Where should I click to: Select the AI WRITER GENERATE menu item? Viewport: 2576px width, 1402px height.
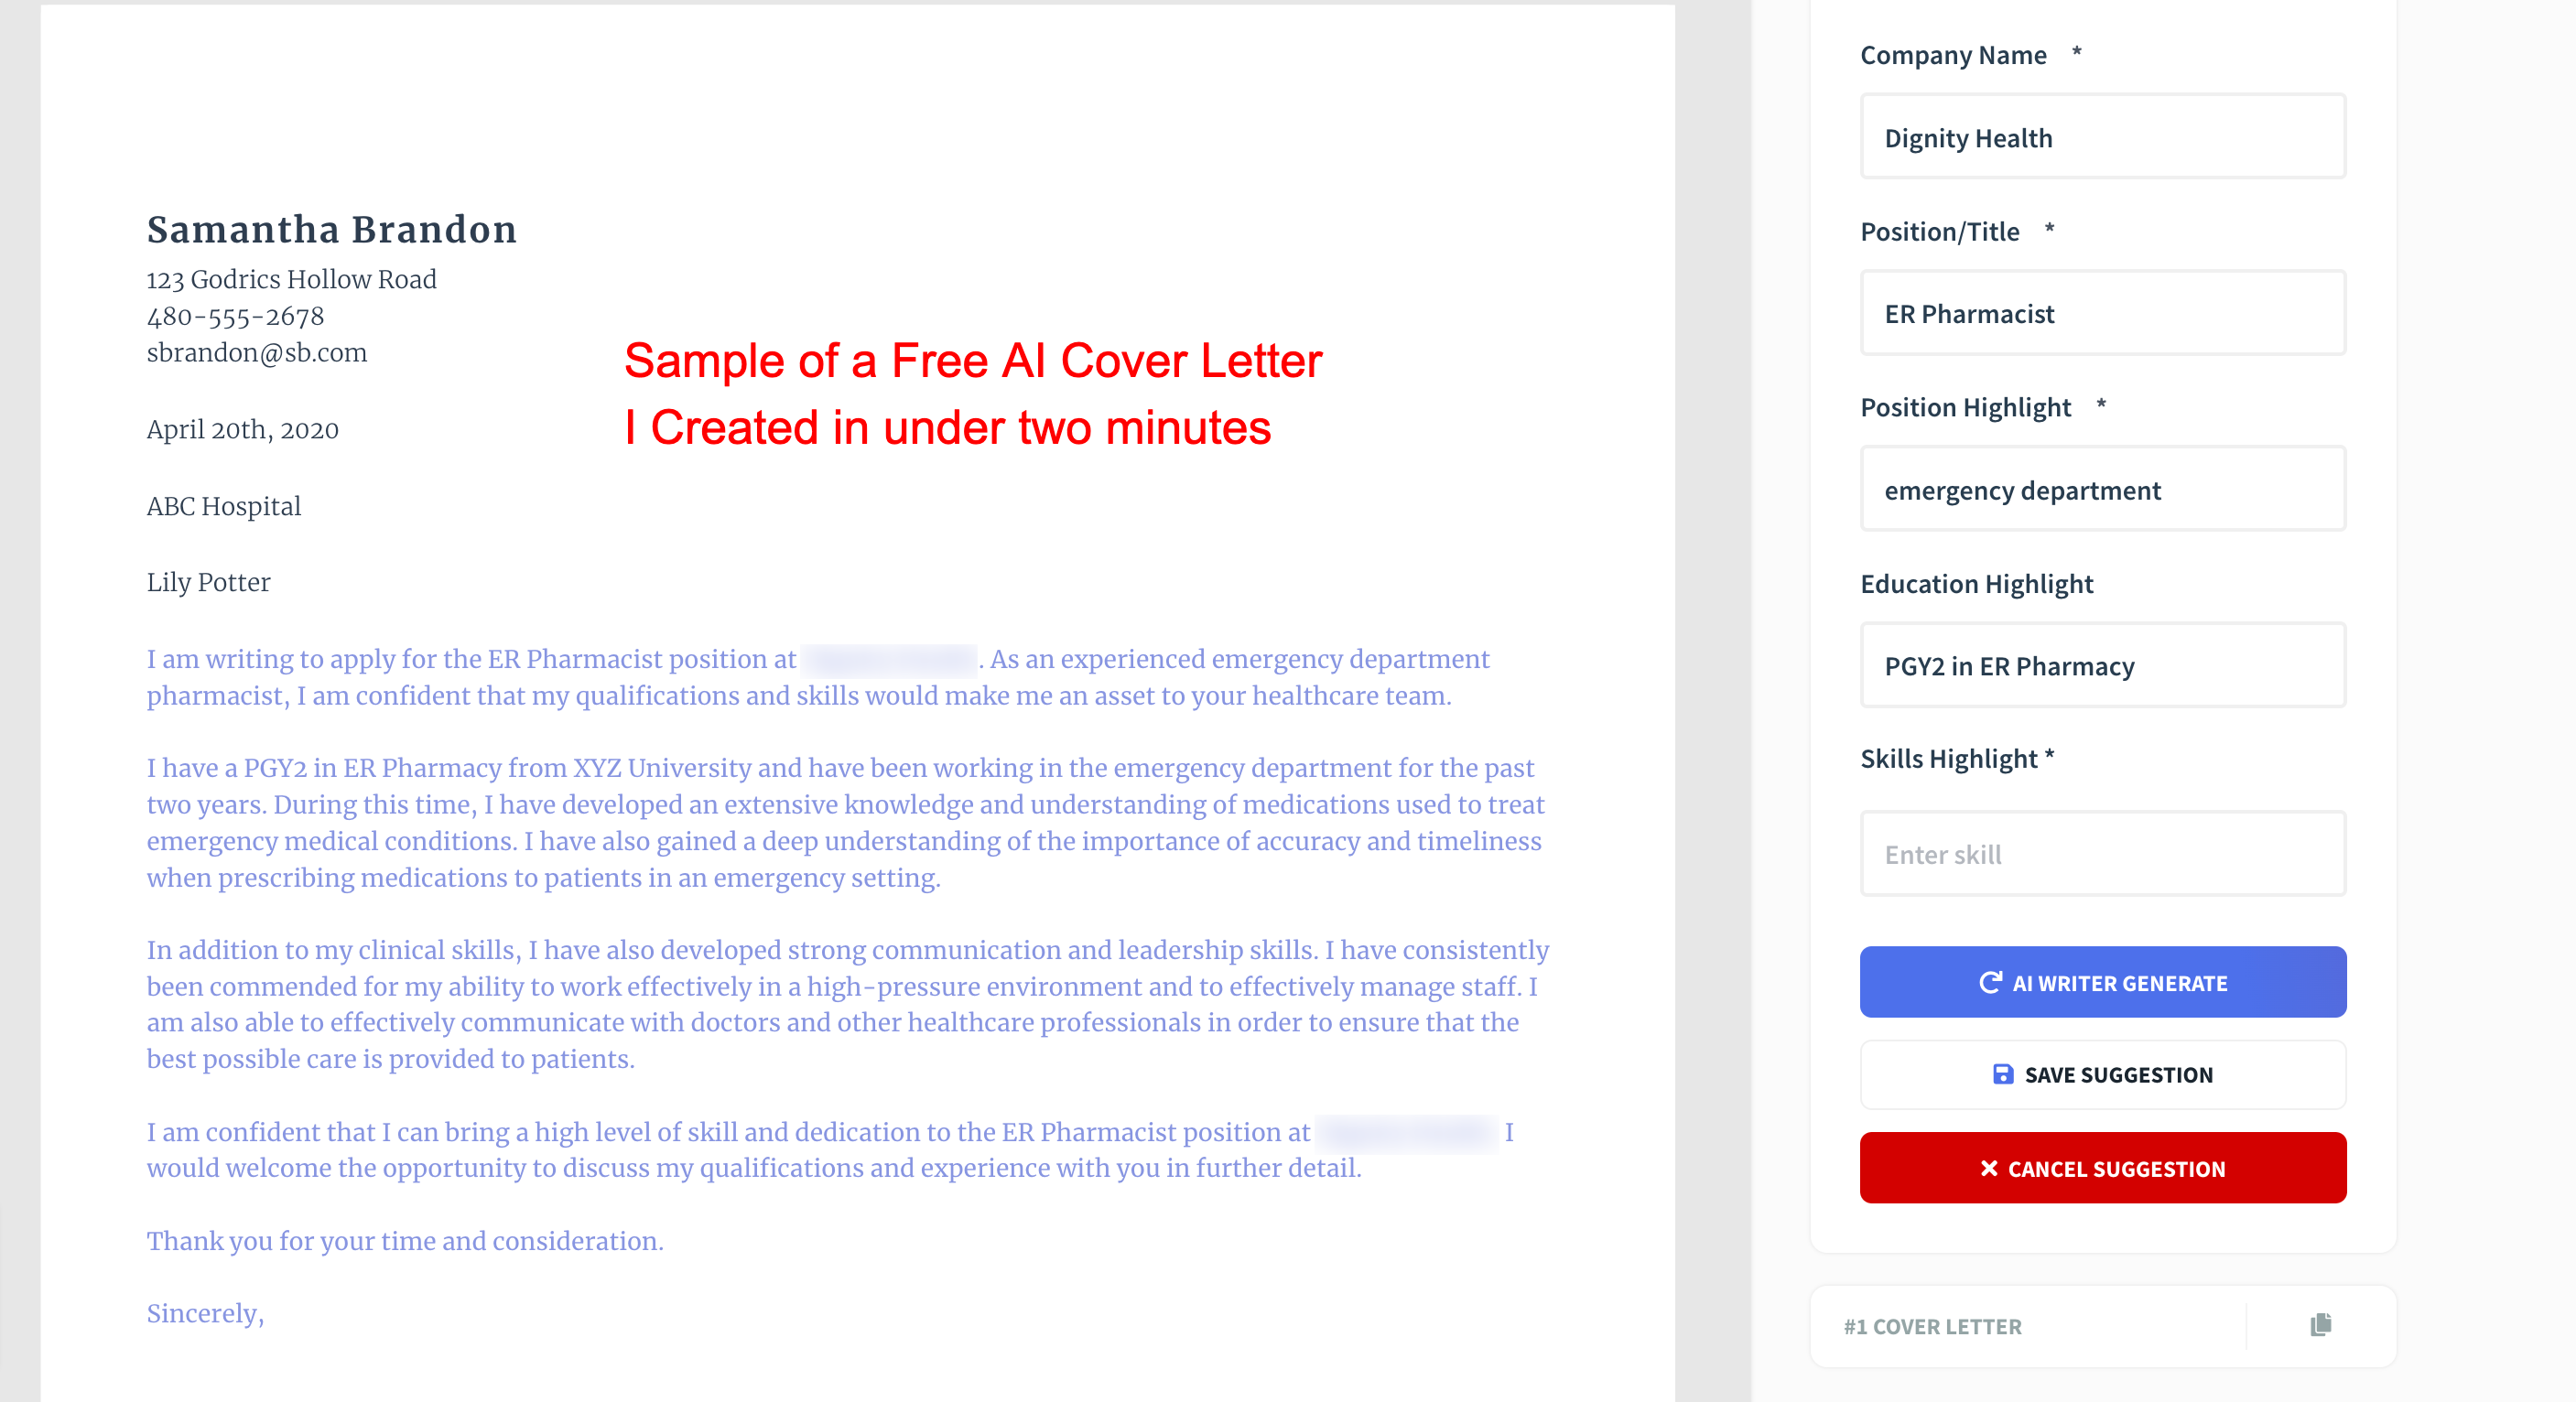(x=2103, y=981)
